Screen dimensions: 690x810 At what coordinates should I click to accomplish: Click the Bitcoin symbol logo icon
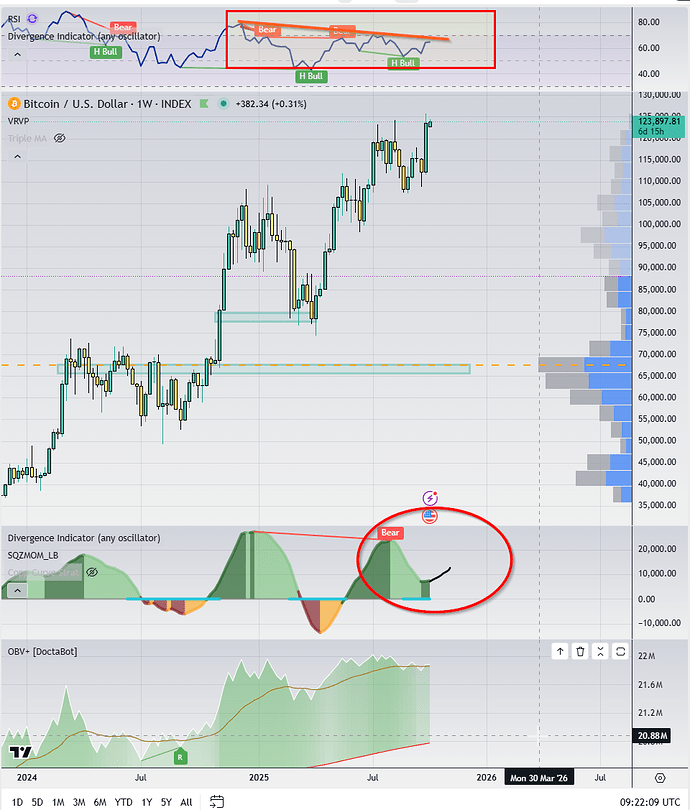point(13,104)
